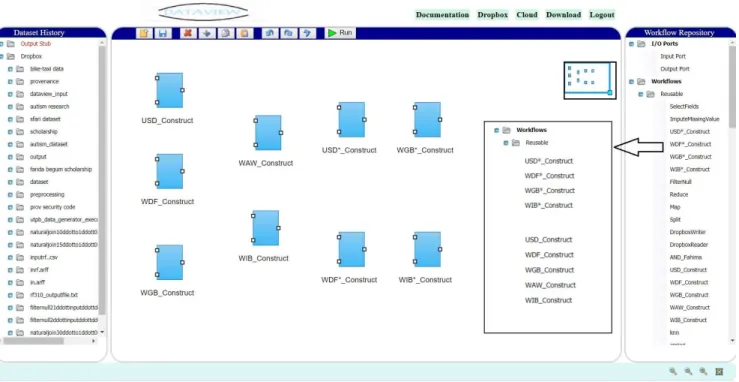Select the knn item in the repository
739x382 pixels.
coord(674,333)
